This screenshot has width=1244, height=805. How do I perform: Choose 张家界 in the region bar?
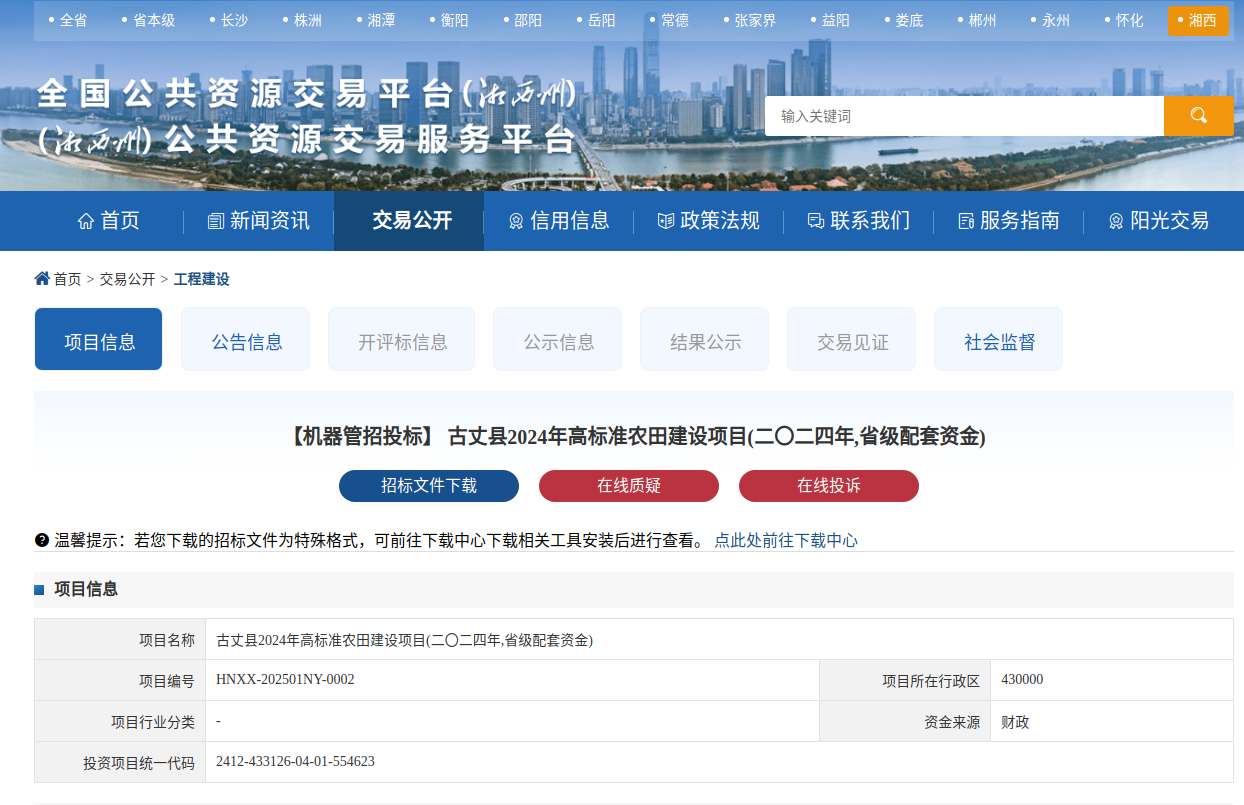[x=755, y=20]
